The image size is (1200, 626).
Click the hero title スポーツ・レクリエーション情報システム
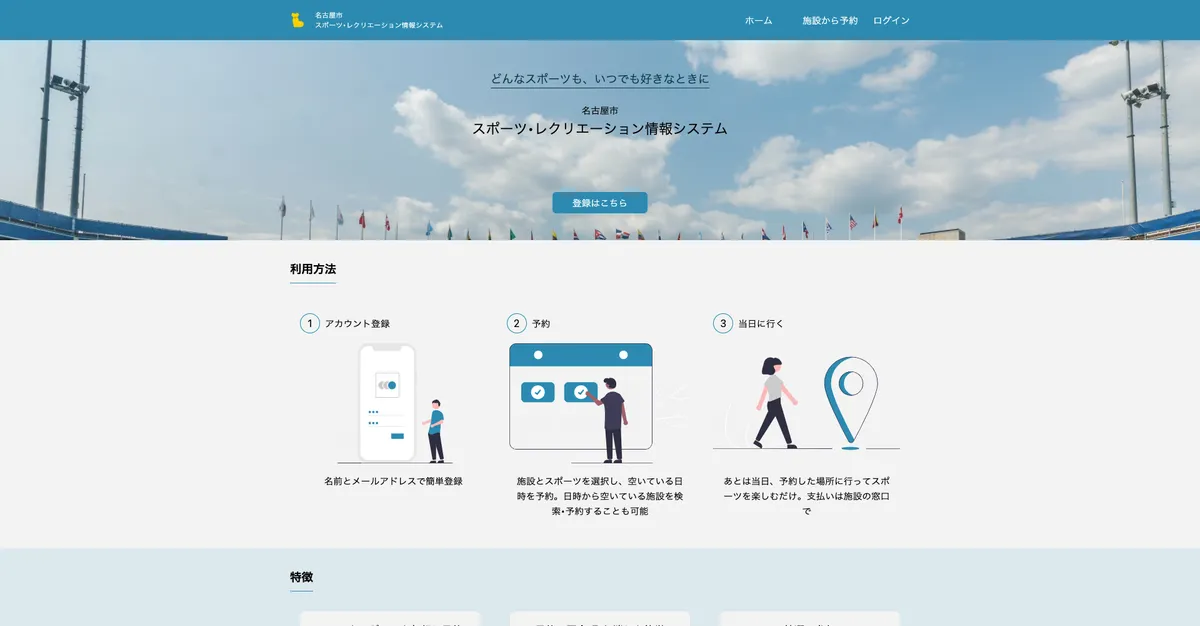coord(600,129)
